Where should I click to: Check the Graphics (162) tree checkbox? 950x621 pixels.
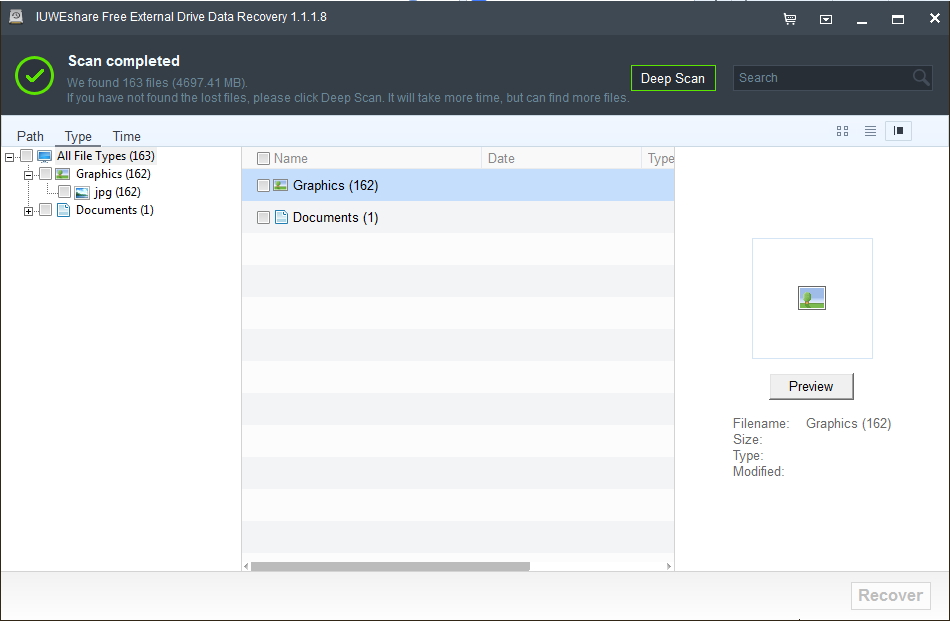pos(45,174)
